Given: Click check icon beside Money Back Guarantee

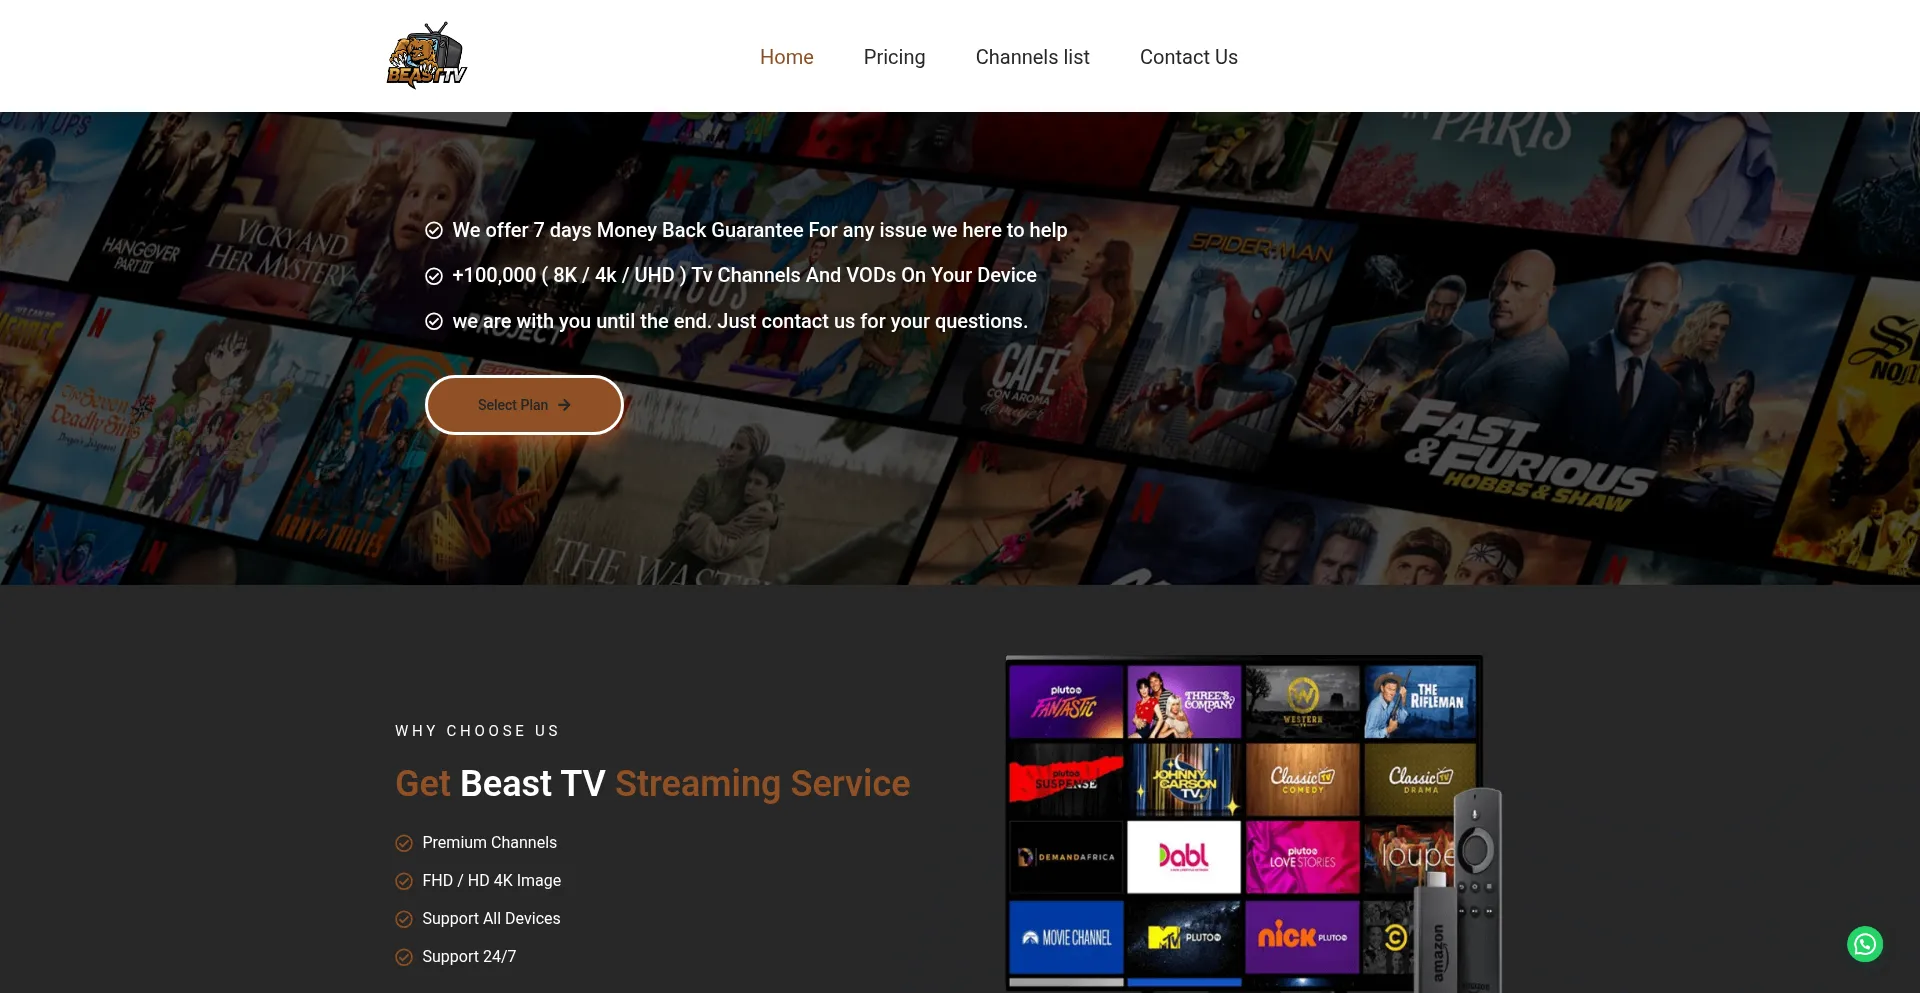Looking at the screenshot, I should 434,231.
